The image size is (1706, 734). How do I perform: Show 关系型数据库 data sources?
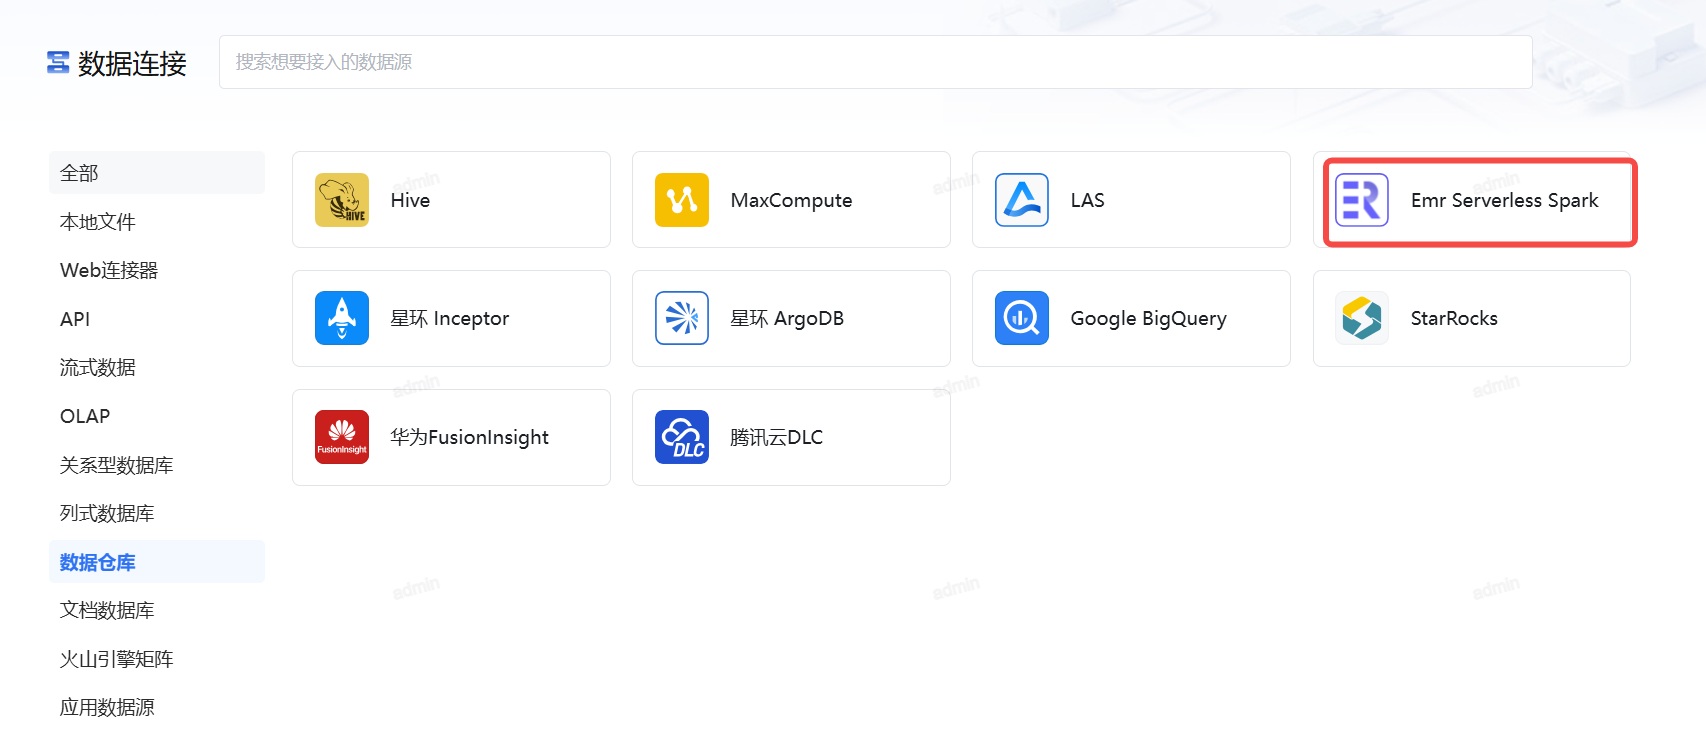coord(117,465)
